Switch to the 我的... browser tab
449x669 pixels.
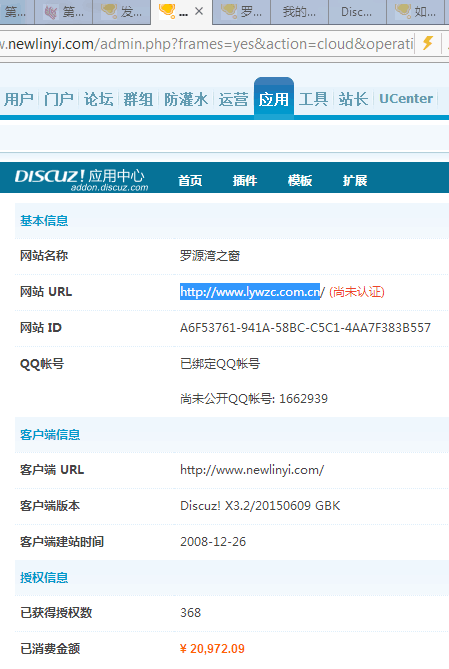pyautogui.click(x=300, y=12)
